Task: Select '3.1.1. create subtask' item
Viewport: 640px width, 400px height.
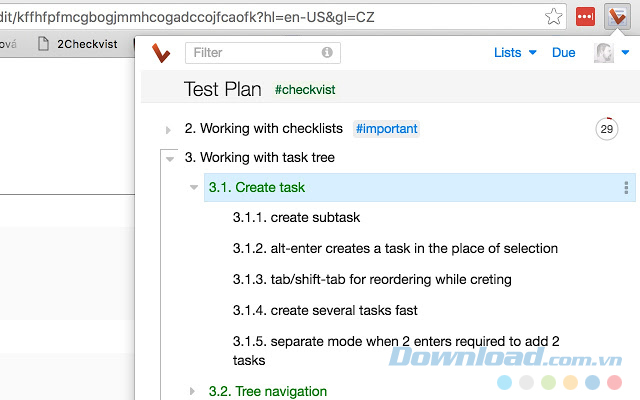Action: [x=296, y=217]
